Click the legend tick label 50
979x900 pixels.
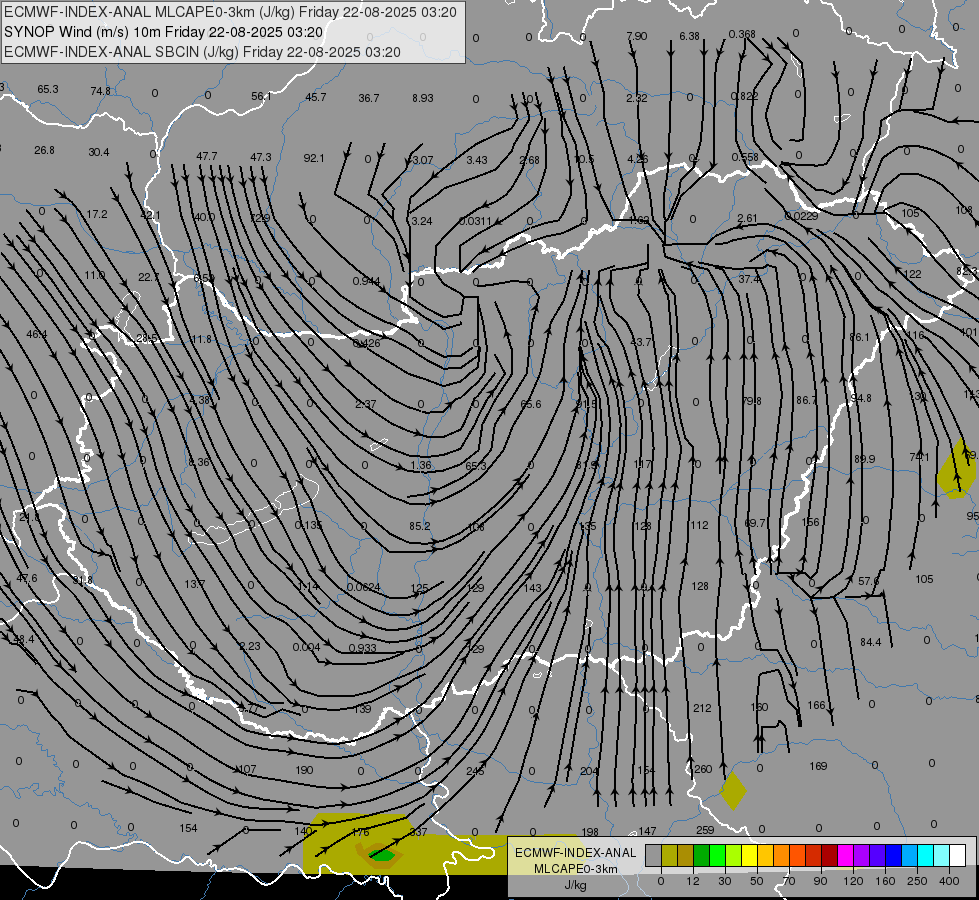pos(757,881)
